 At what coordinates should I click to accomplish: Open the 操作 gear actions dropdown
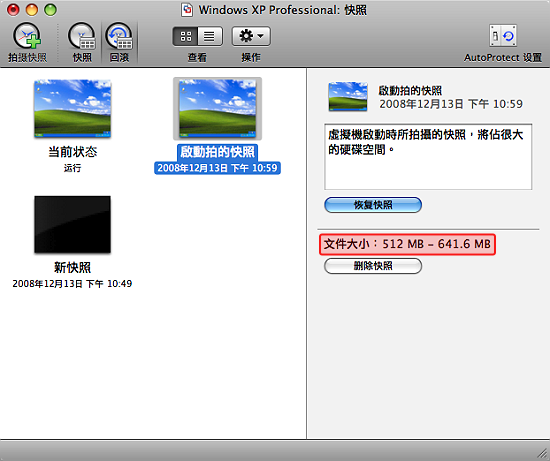[251, 36]
